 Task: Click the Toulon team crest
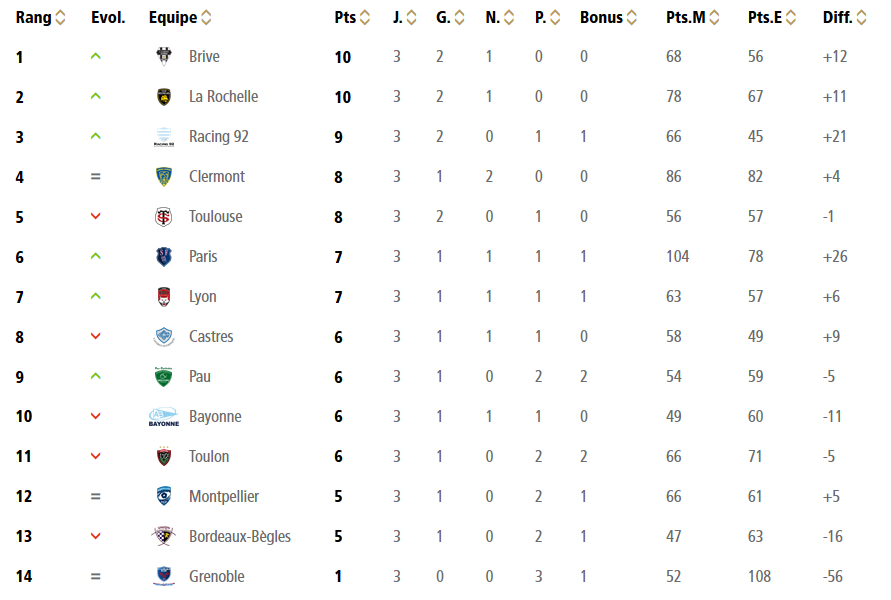coord(164,456)
